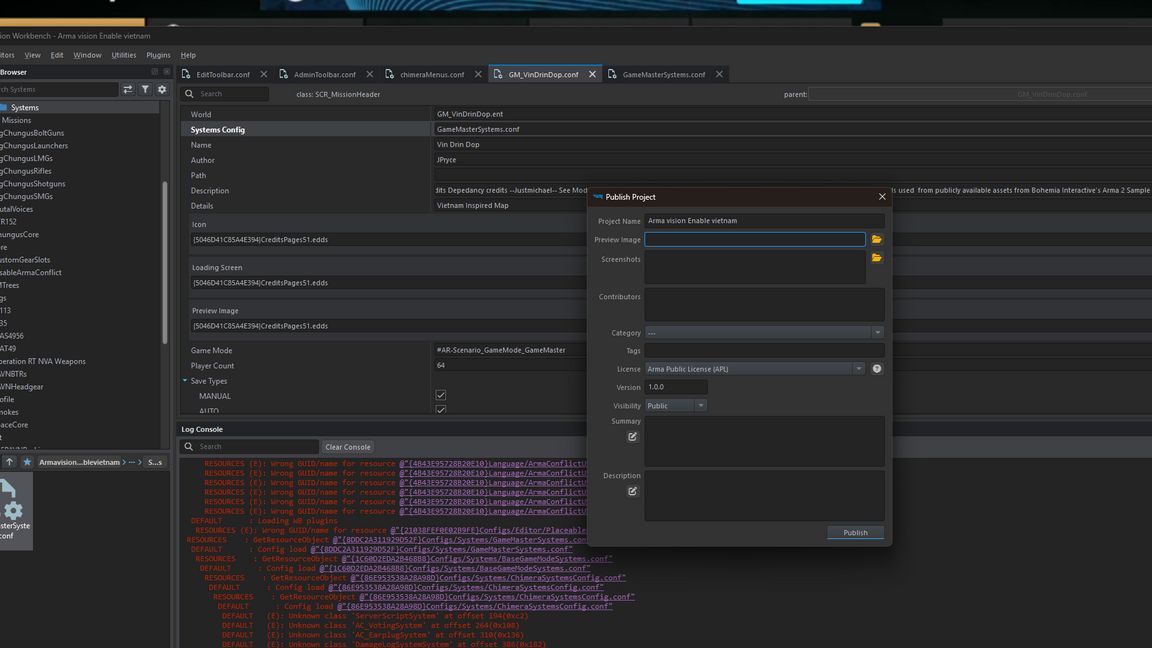Open Resource Browser settings gear icon
Image resolution: width=1152 pixels, height=648 pixels.
point(162,90)
